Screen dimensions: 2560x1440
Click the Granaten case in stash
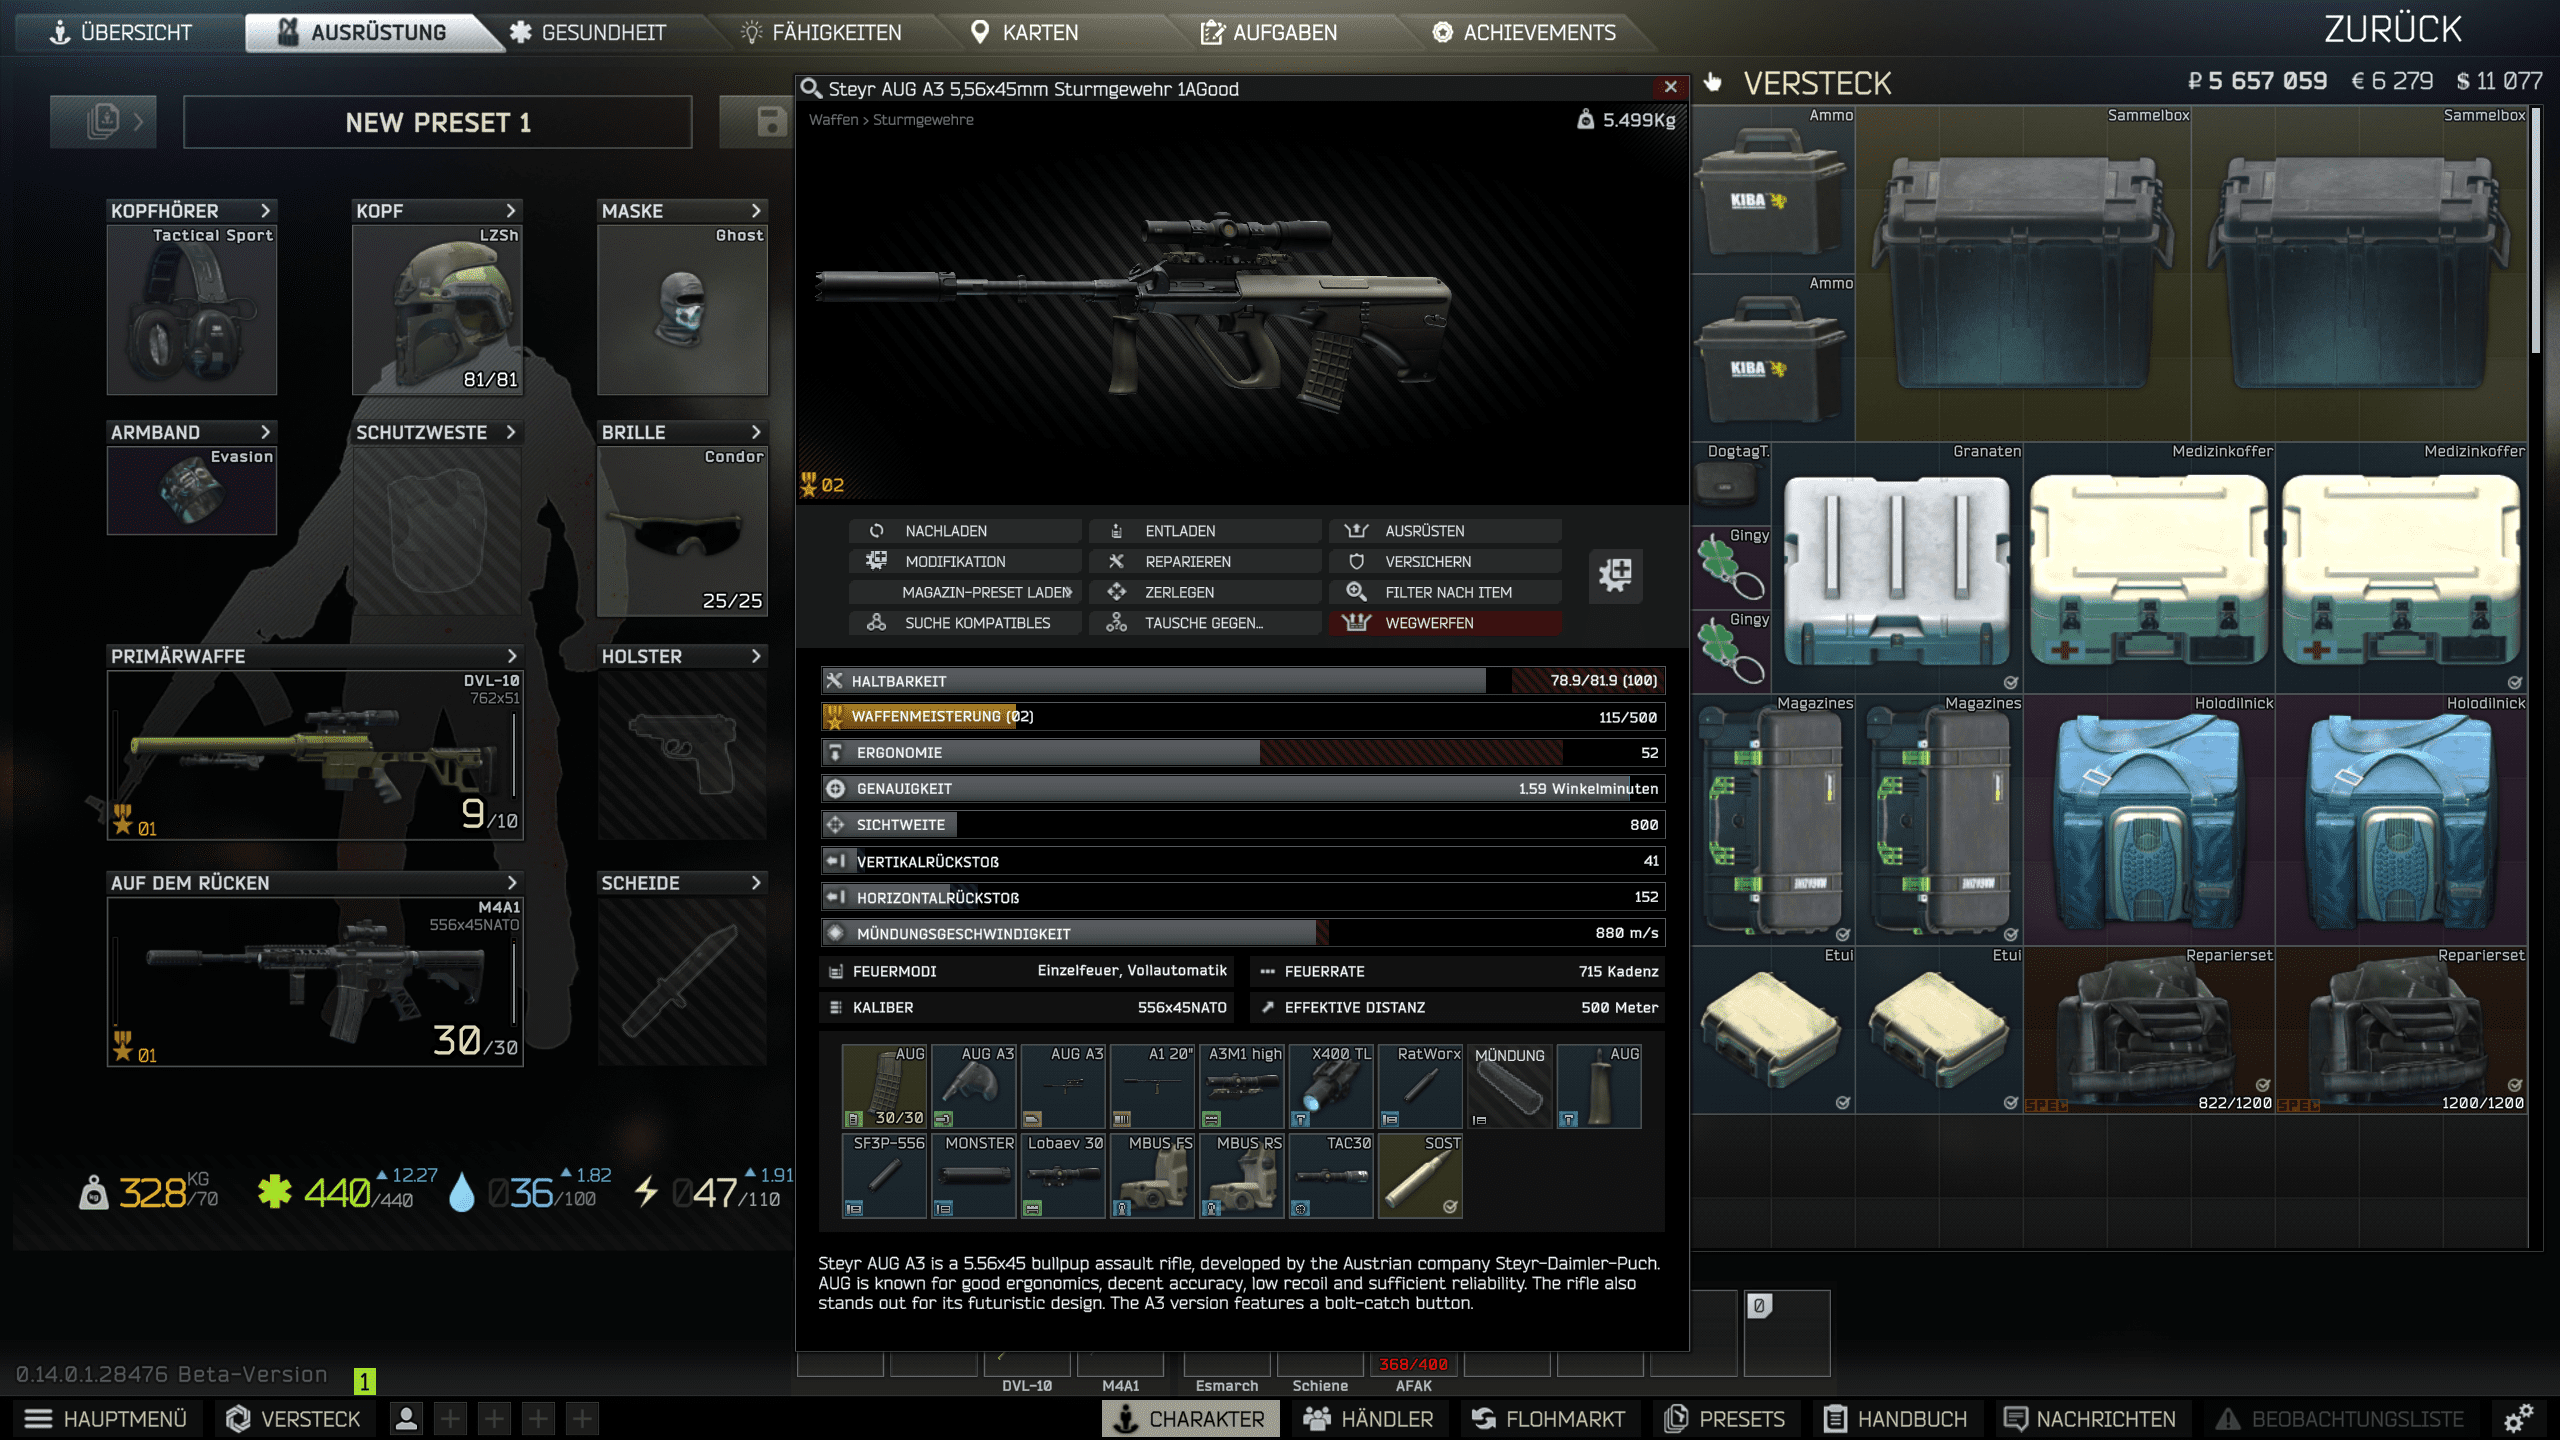tap(1896, 568)
